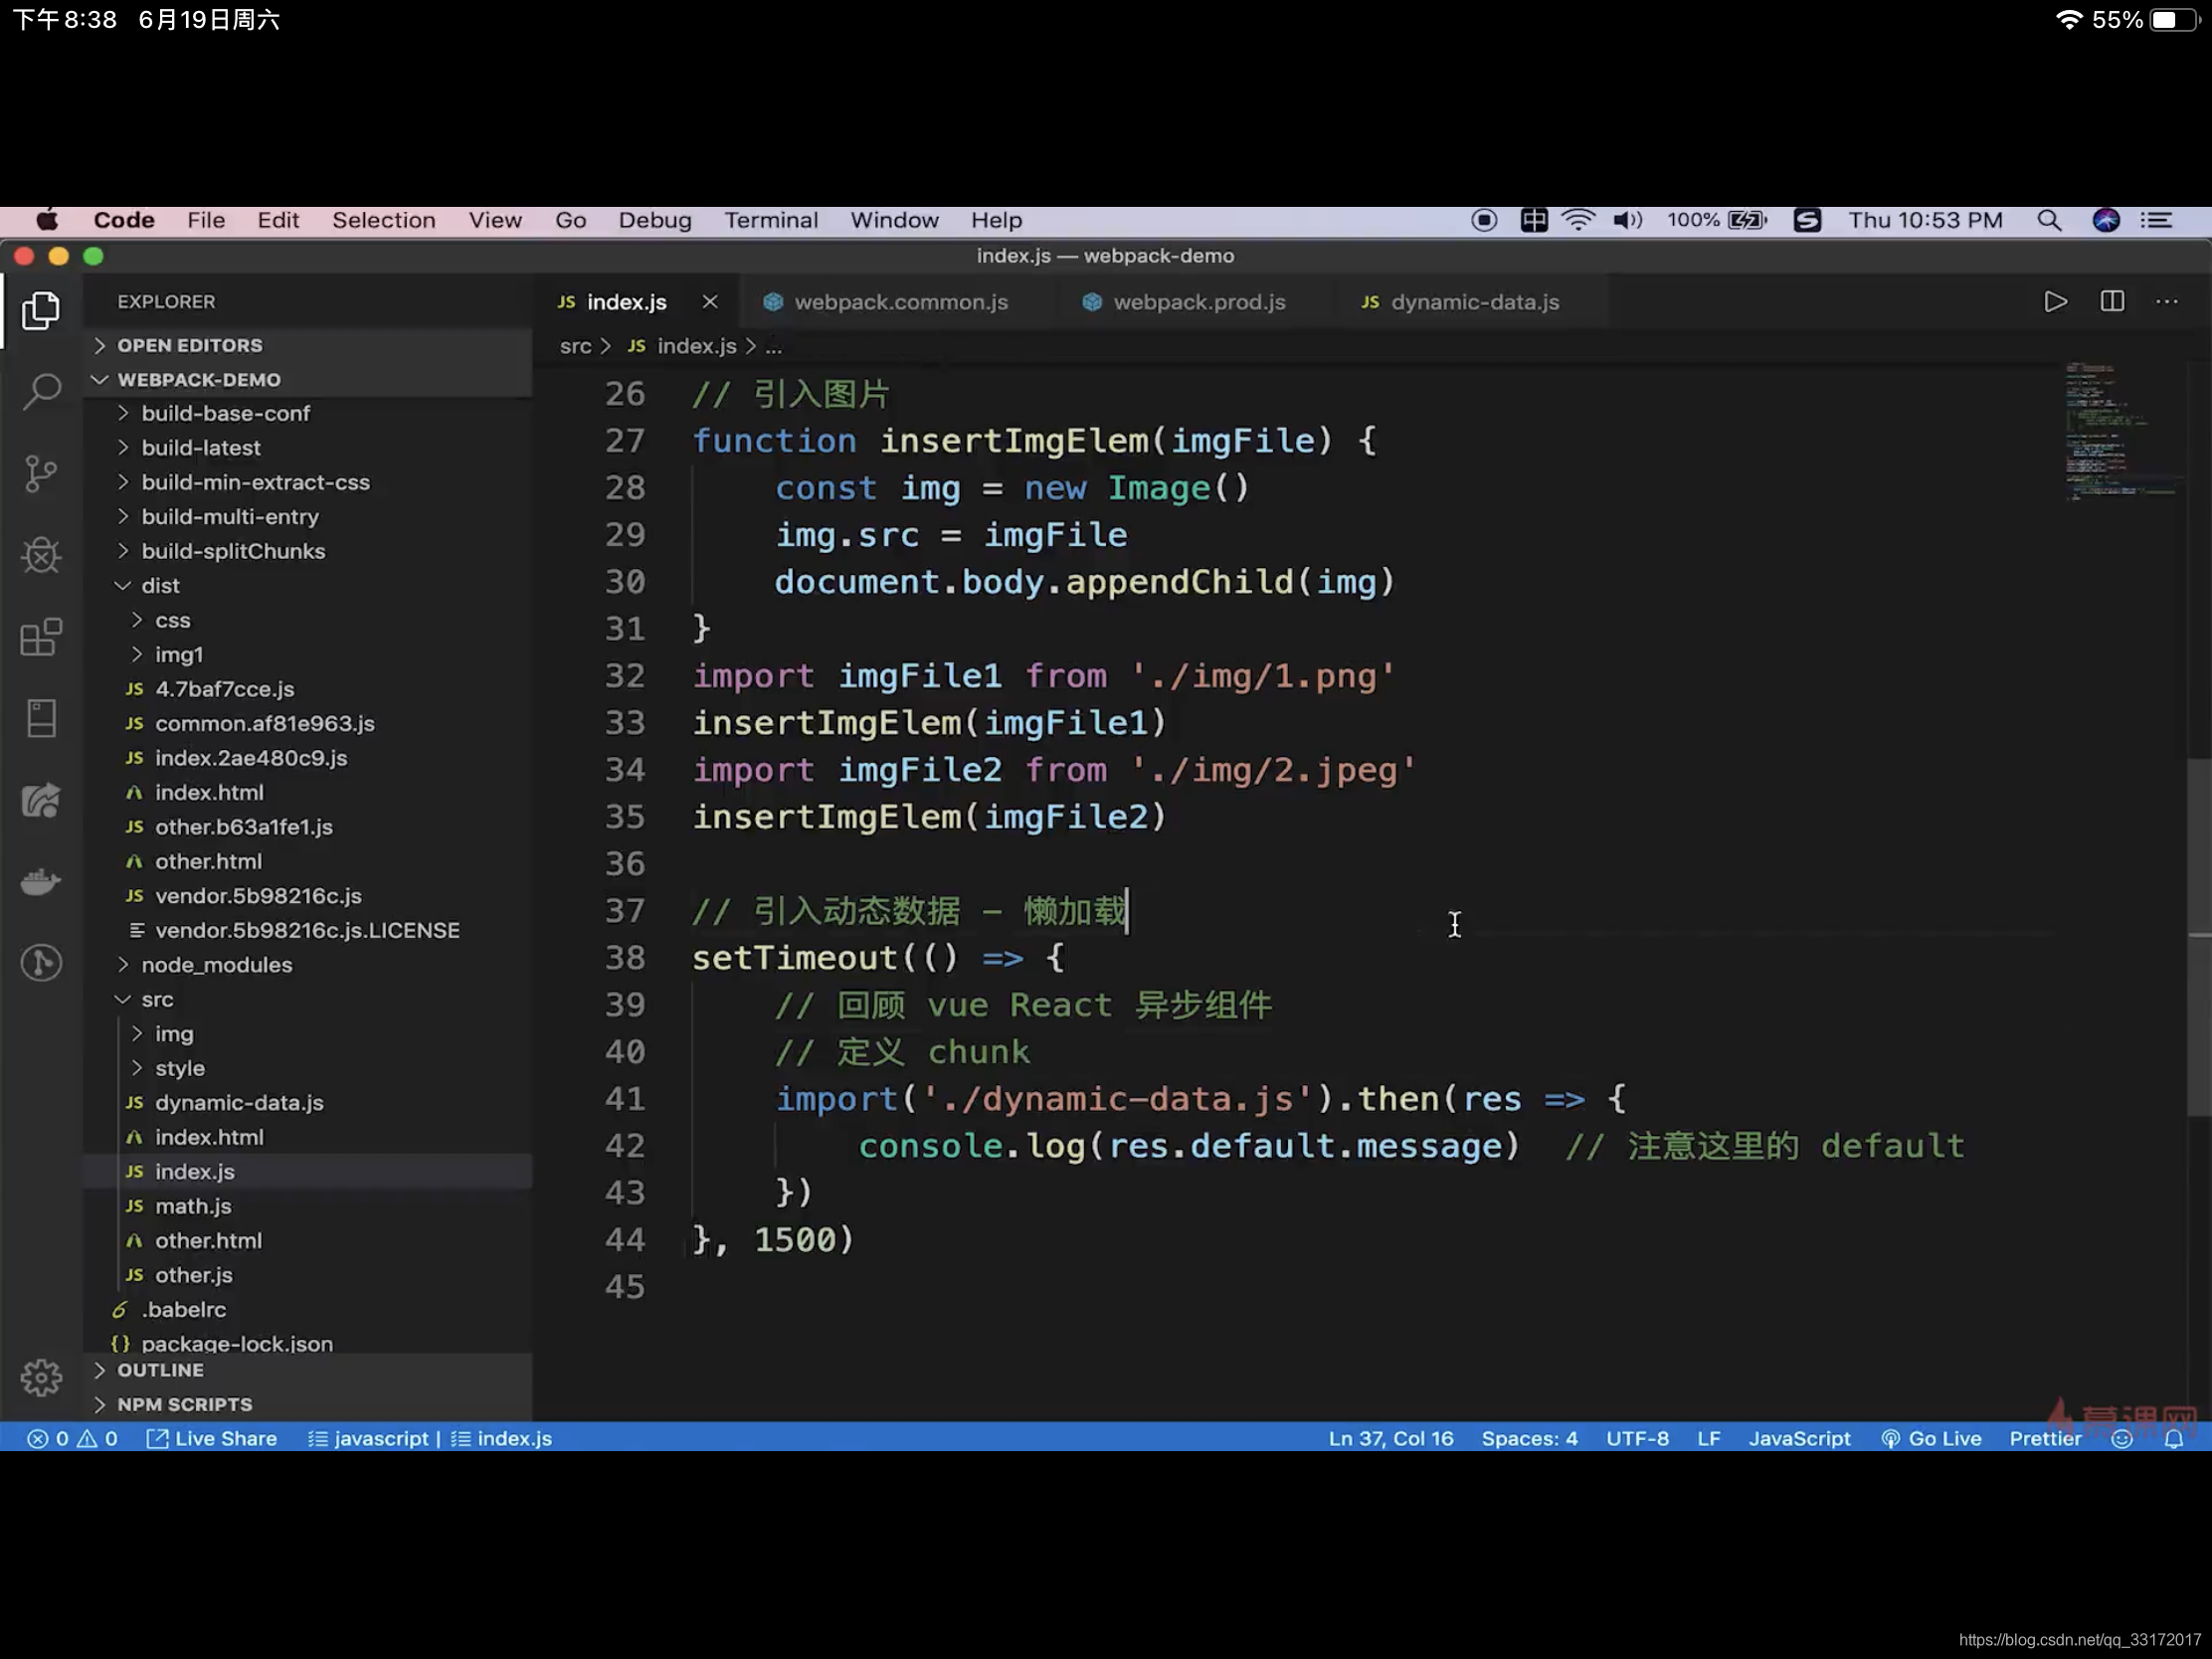
Task: Open the Debug menu
Action: [x=655, y=220]
